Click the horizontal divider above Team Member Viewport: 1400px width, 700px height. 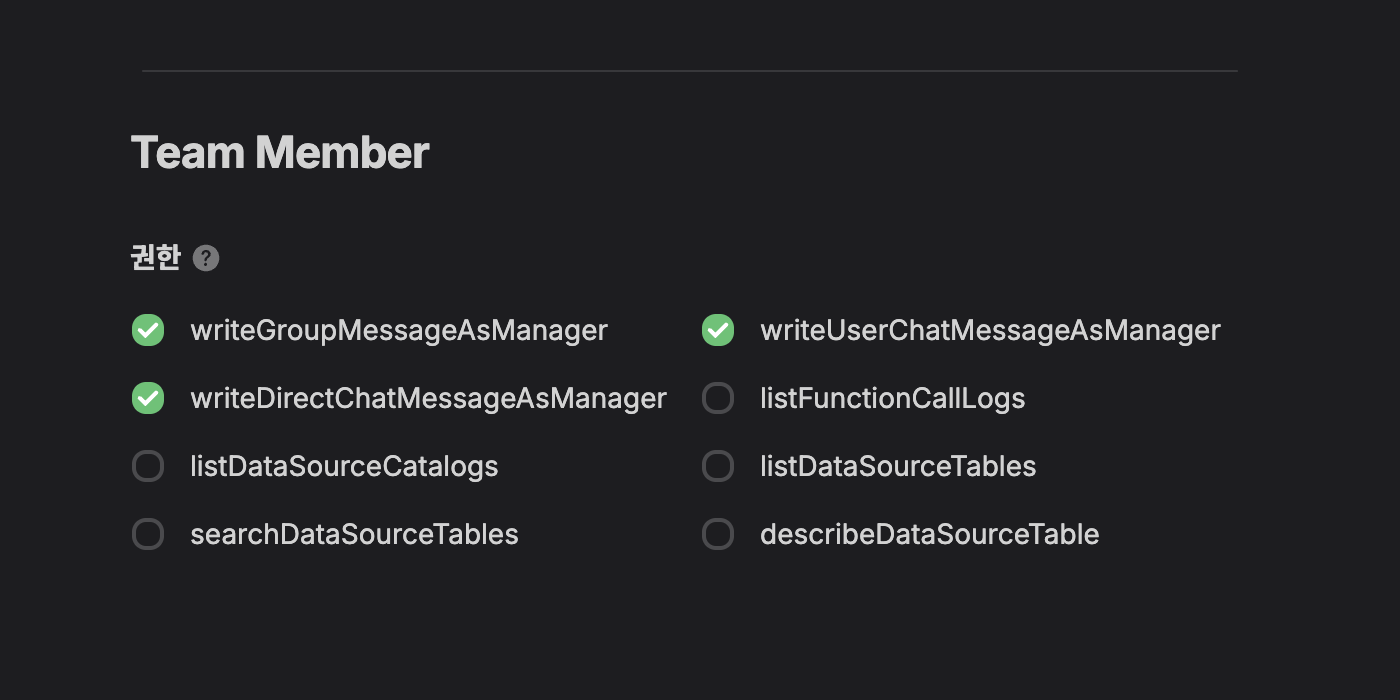[690, 71]
